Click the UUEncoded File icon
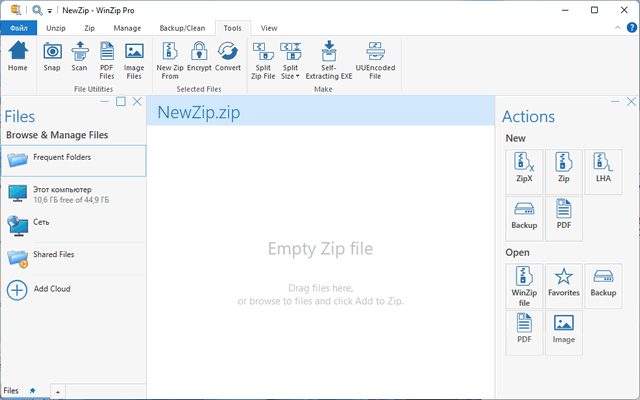This screenshot has width=640, height=400. coord(376,57)
